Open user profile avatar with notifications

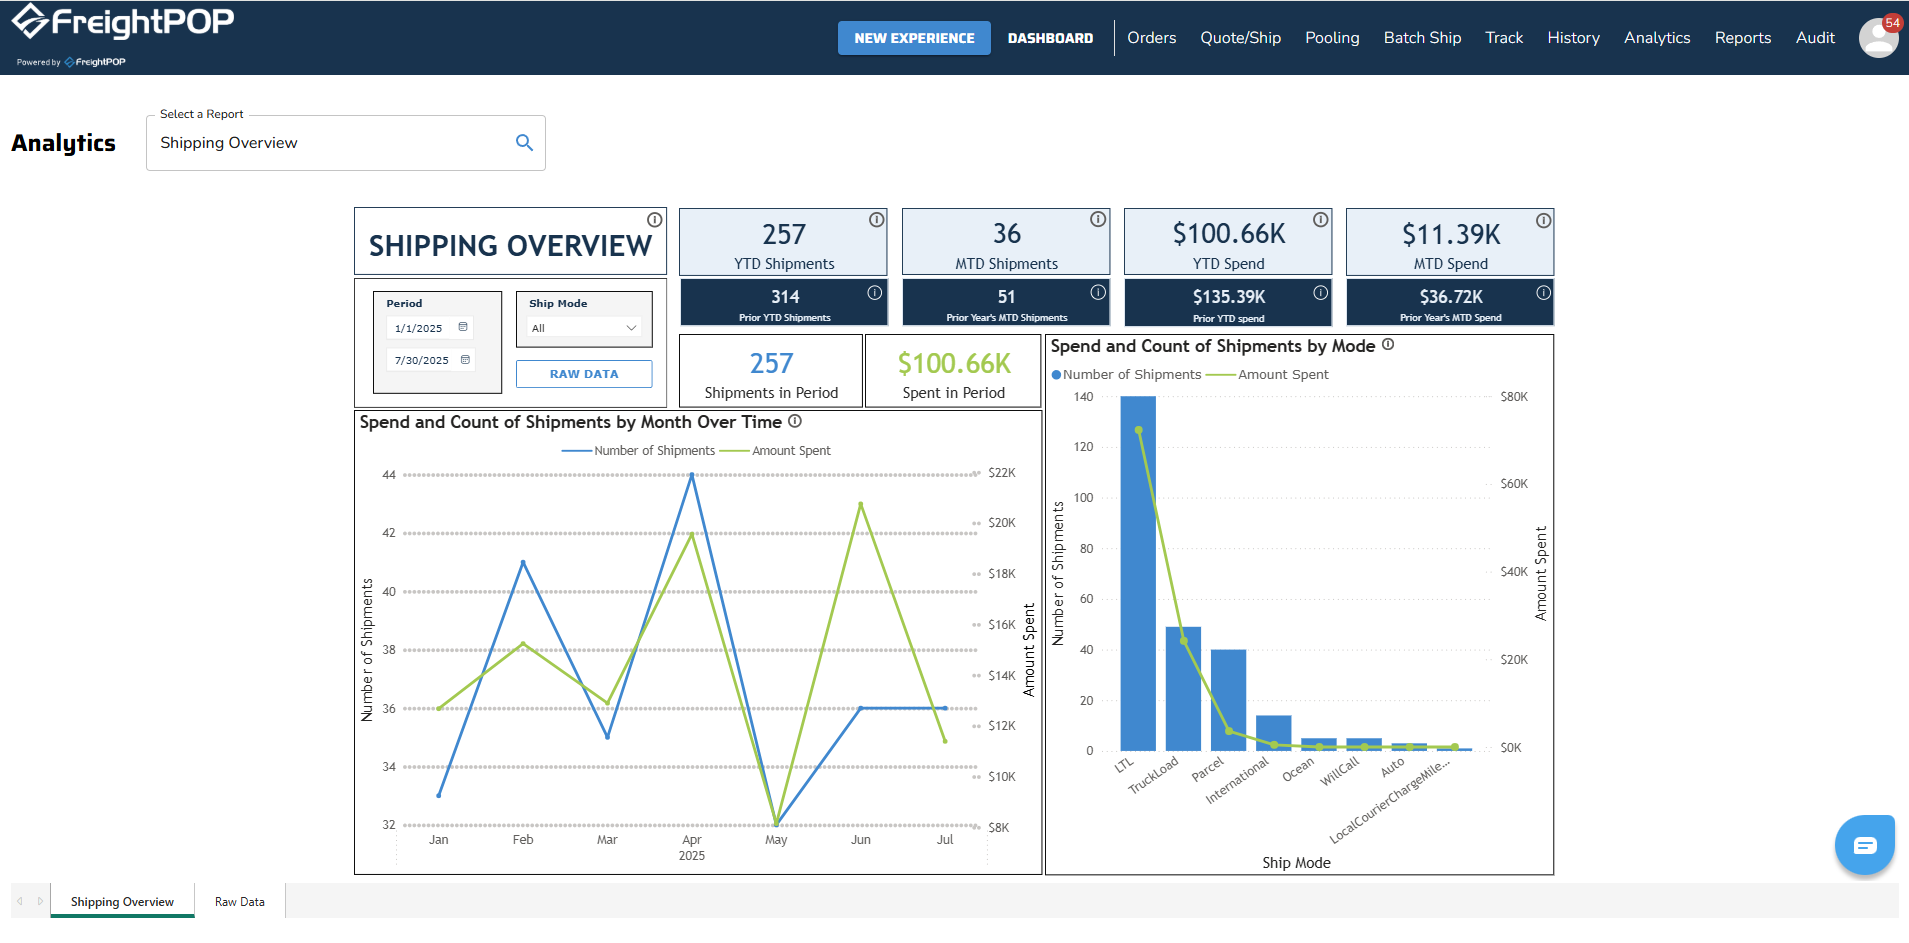pyautogui.click(x=1877, y=38)
